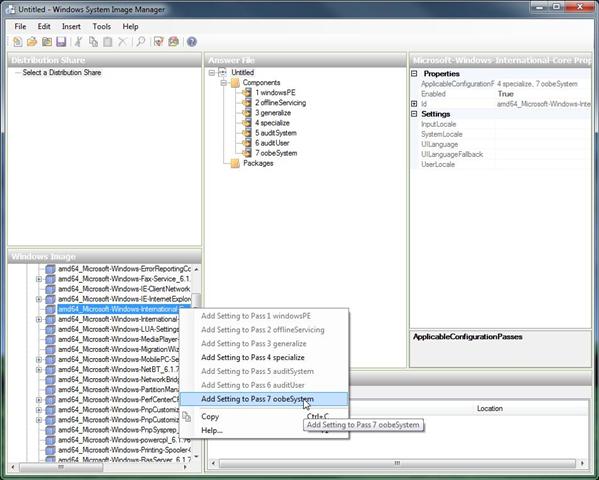Select 2 offlineServicing in the Answer File tree
This screenshot has height=480, width=599.
tap(280, 103)
